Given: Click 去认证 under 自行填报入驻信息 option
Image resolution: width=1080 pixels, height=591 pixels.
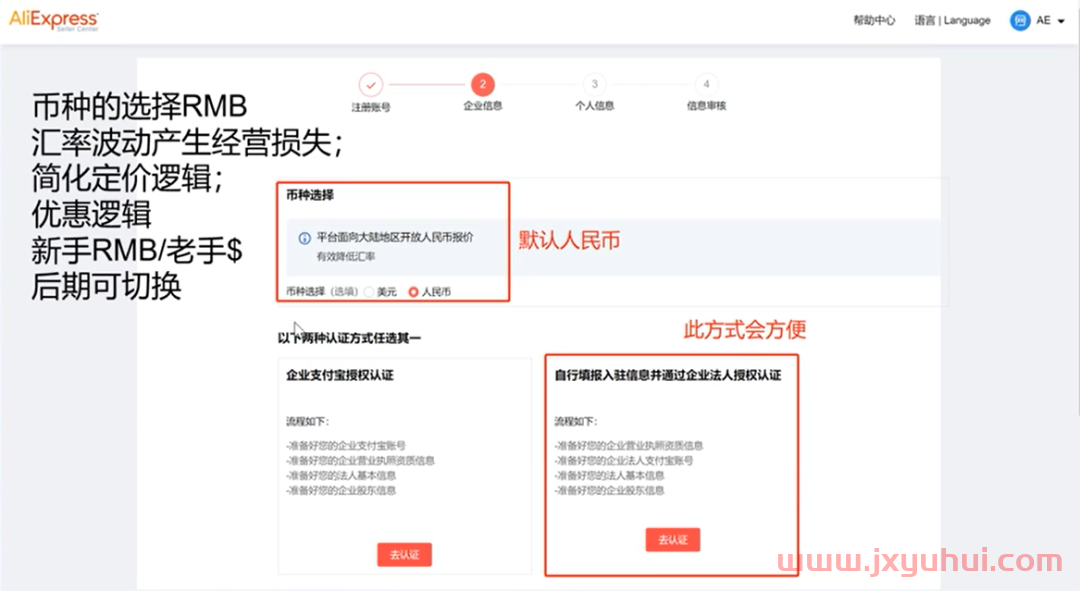Looking at the screenshot, I should point(673,539).
